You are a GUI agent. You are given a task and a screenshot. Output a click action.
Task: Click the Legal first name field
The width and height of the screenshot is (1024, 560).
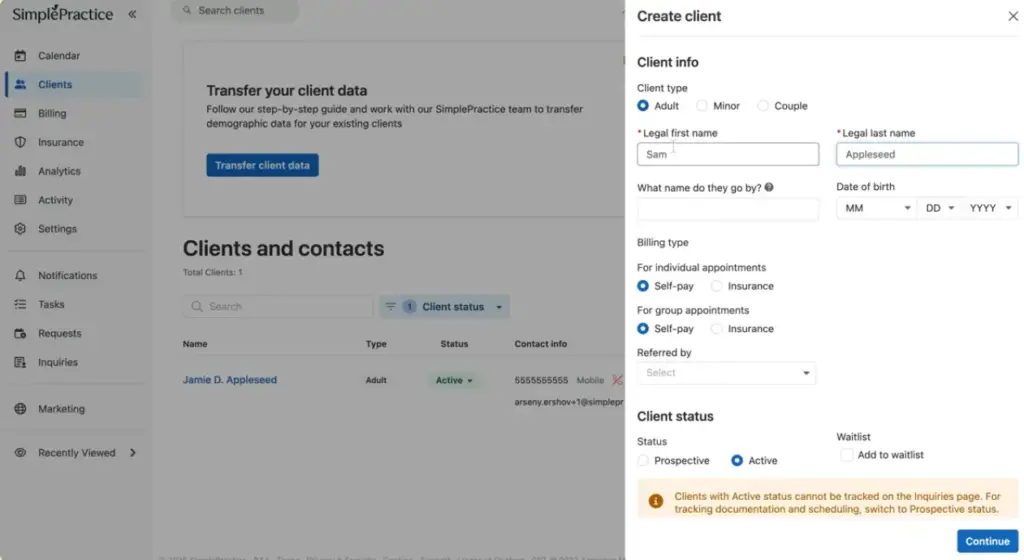coord(728,154)
